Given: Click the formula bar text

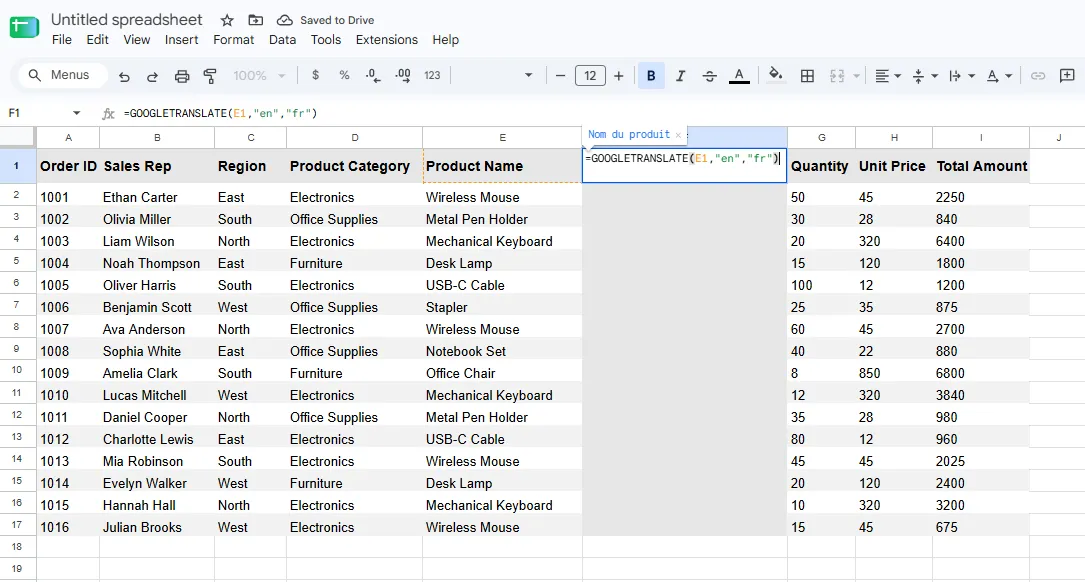Looking at the screenshot, I should tap(220, 113).
